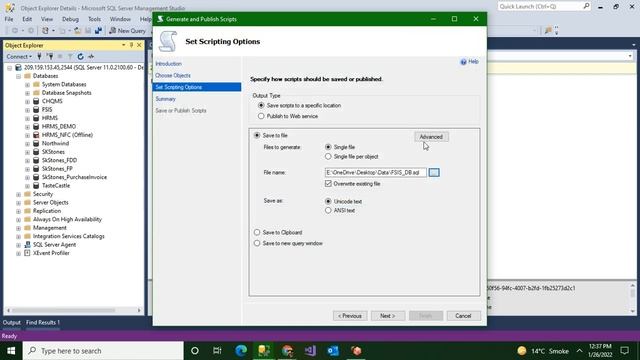640x360 pixels.
Task: Click the browse button next to File name
Action: [434, 173]
